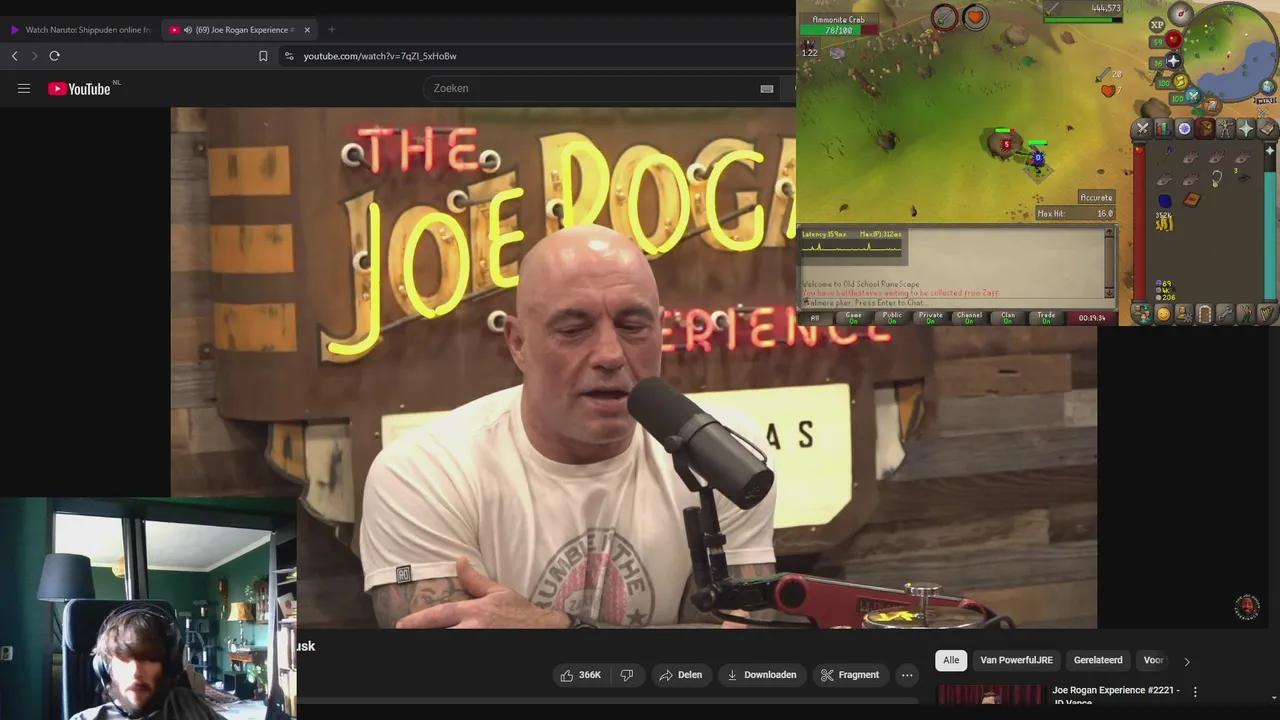Open the YouTube hamburger guide menu
Viewport: 1280px width, 720px height.
tap(24, 88)
